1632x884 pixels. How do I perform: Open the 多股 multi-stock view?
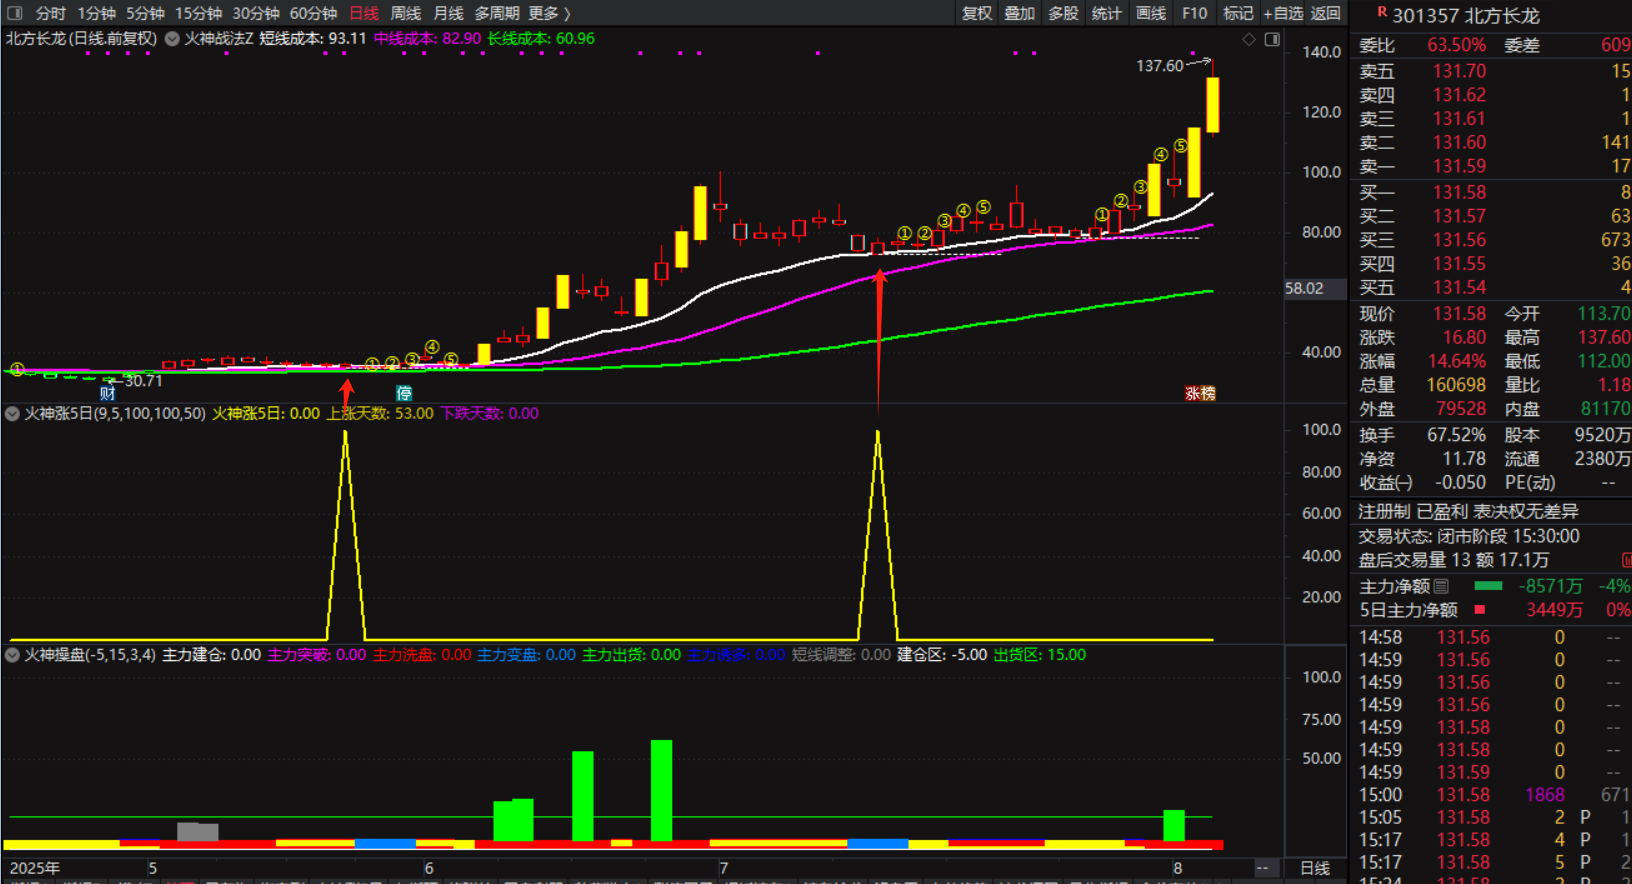point(1064,13)
